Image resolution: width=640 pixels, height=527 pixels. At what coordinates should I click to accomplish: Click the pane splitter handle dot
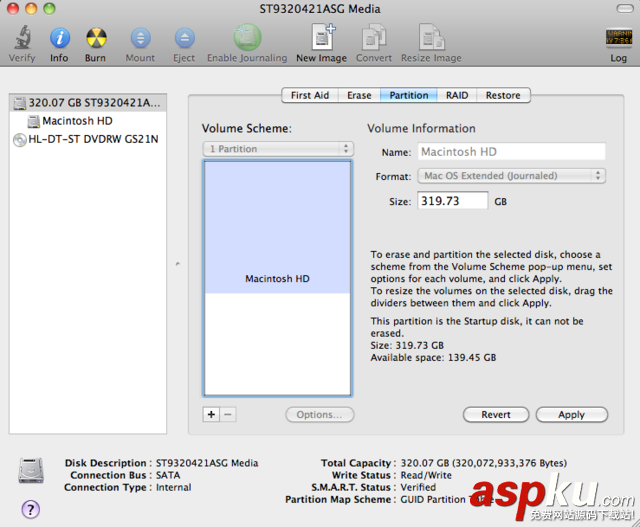coord(178,264)
